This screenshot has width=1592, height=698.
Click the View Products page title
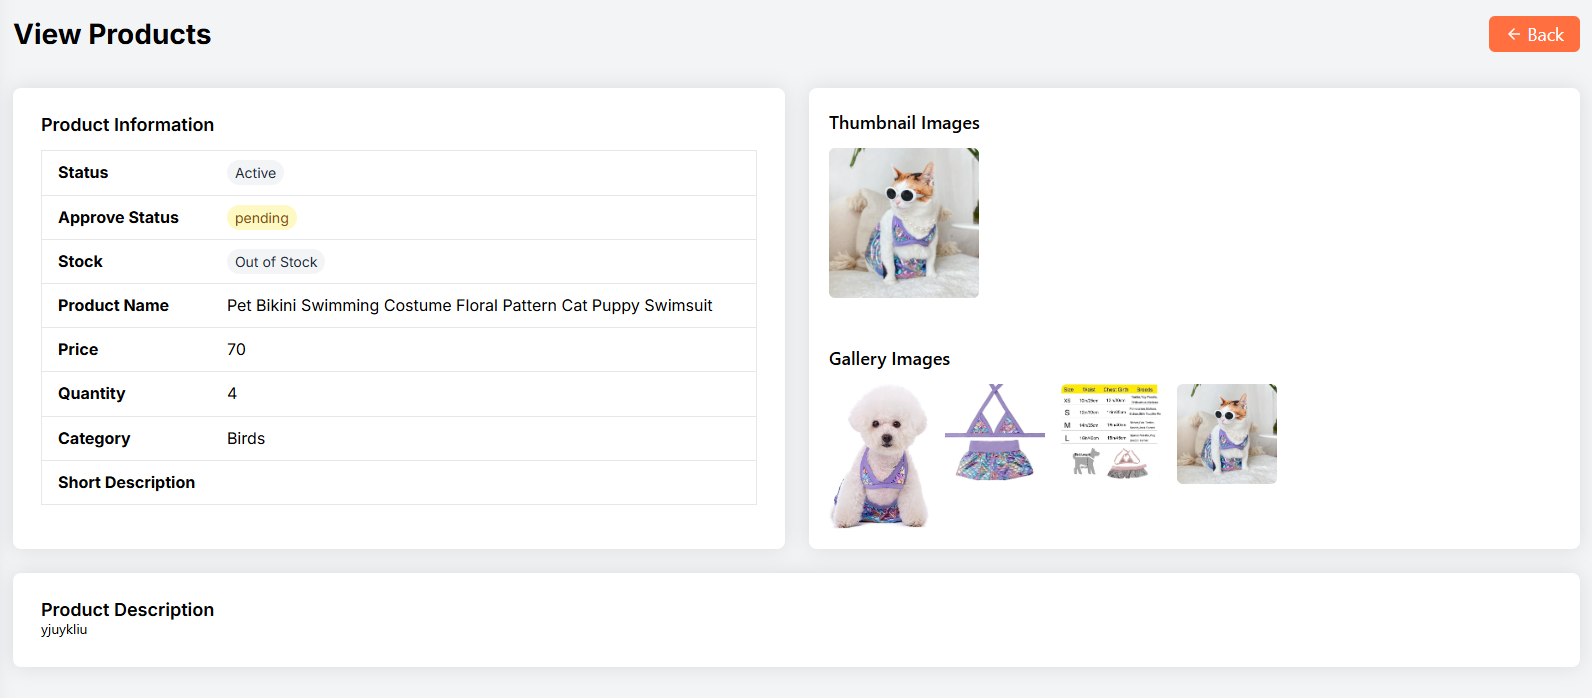pos(112,34)
